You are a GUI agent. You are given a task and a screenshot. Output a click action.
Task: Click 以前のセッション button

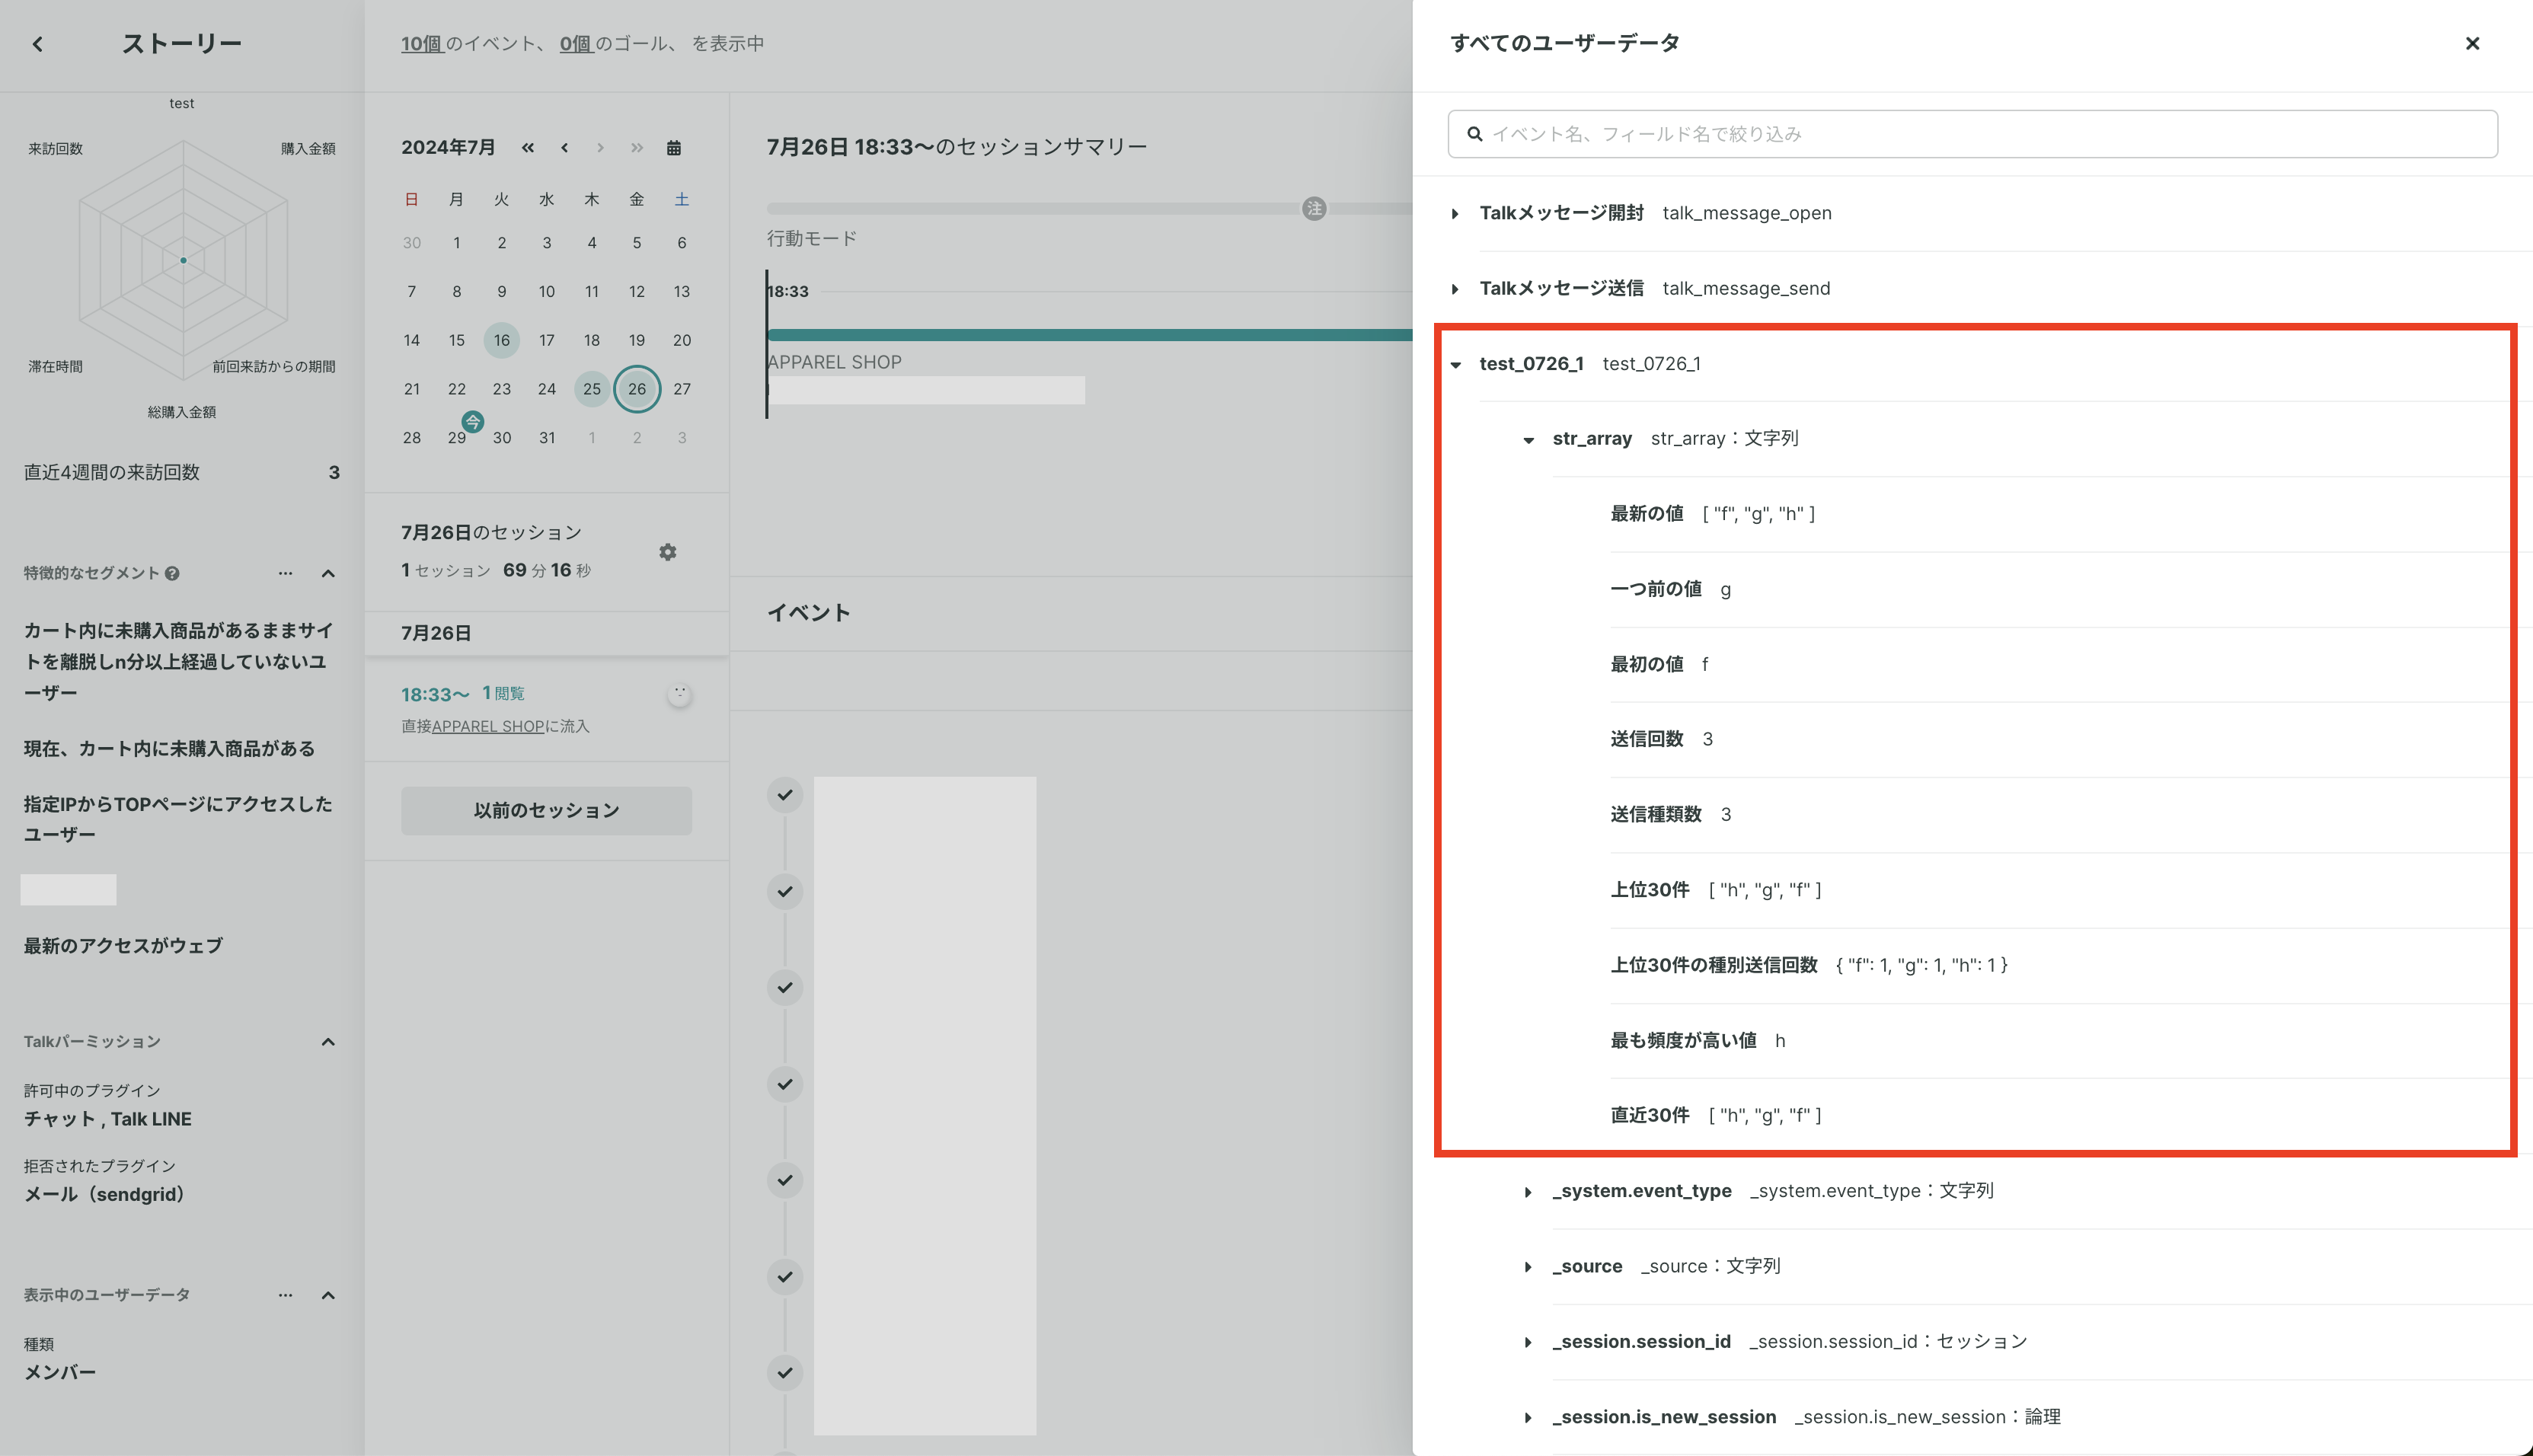[546, 810]
